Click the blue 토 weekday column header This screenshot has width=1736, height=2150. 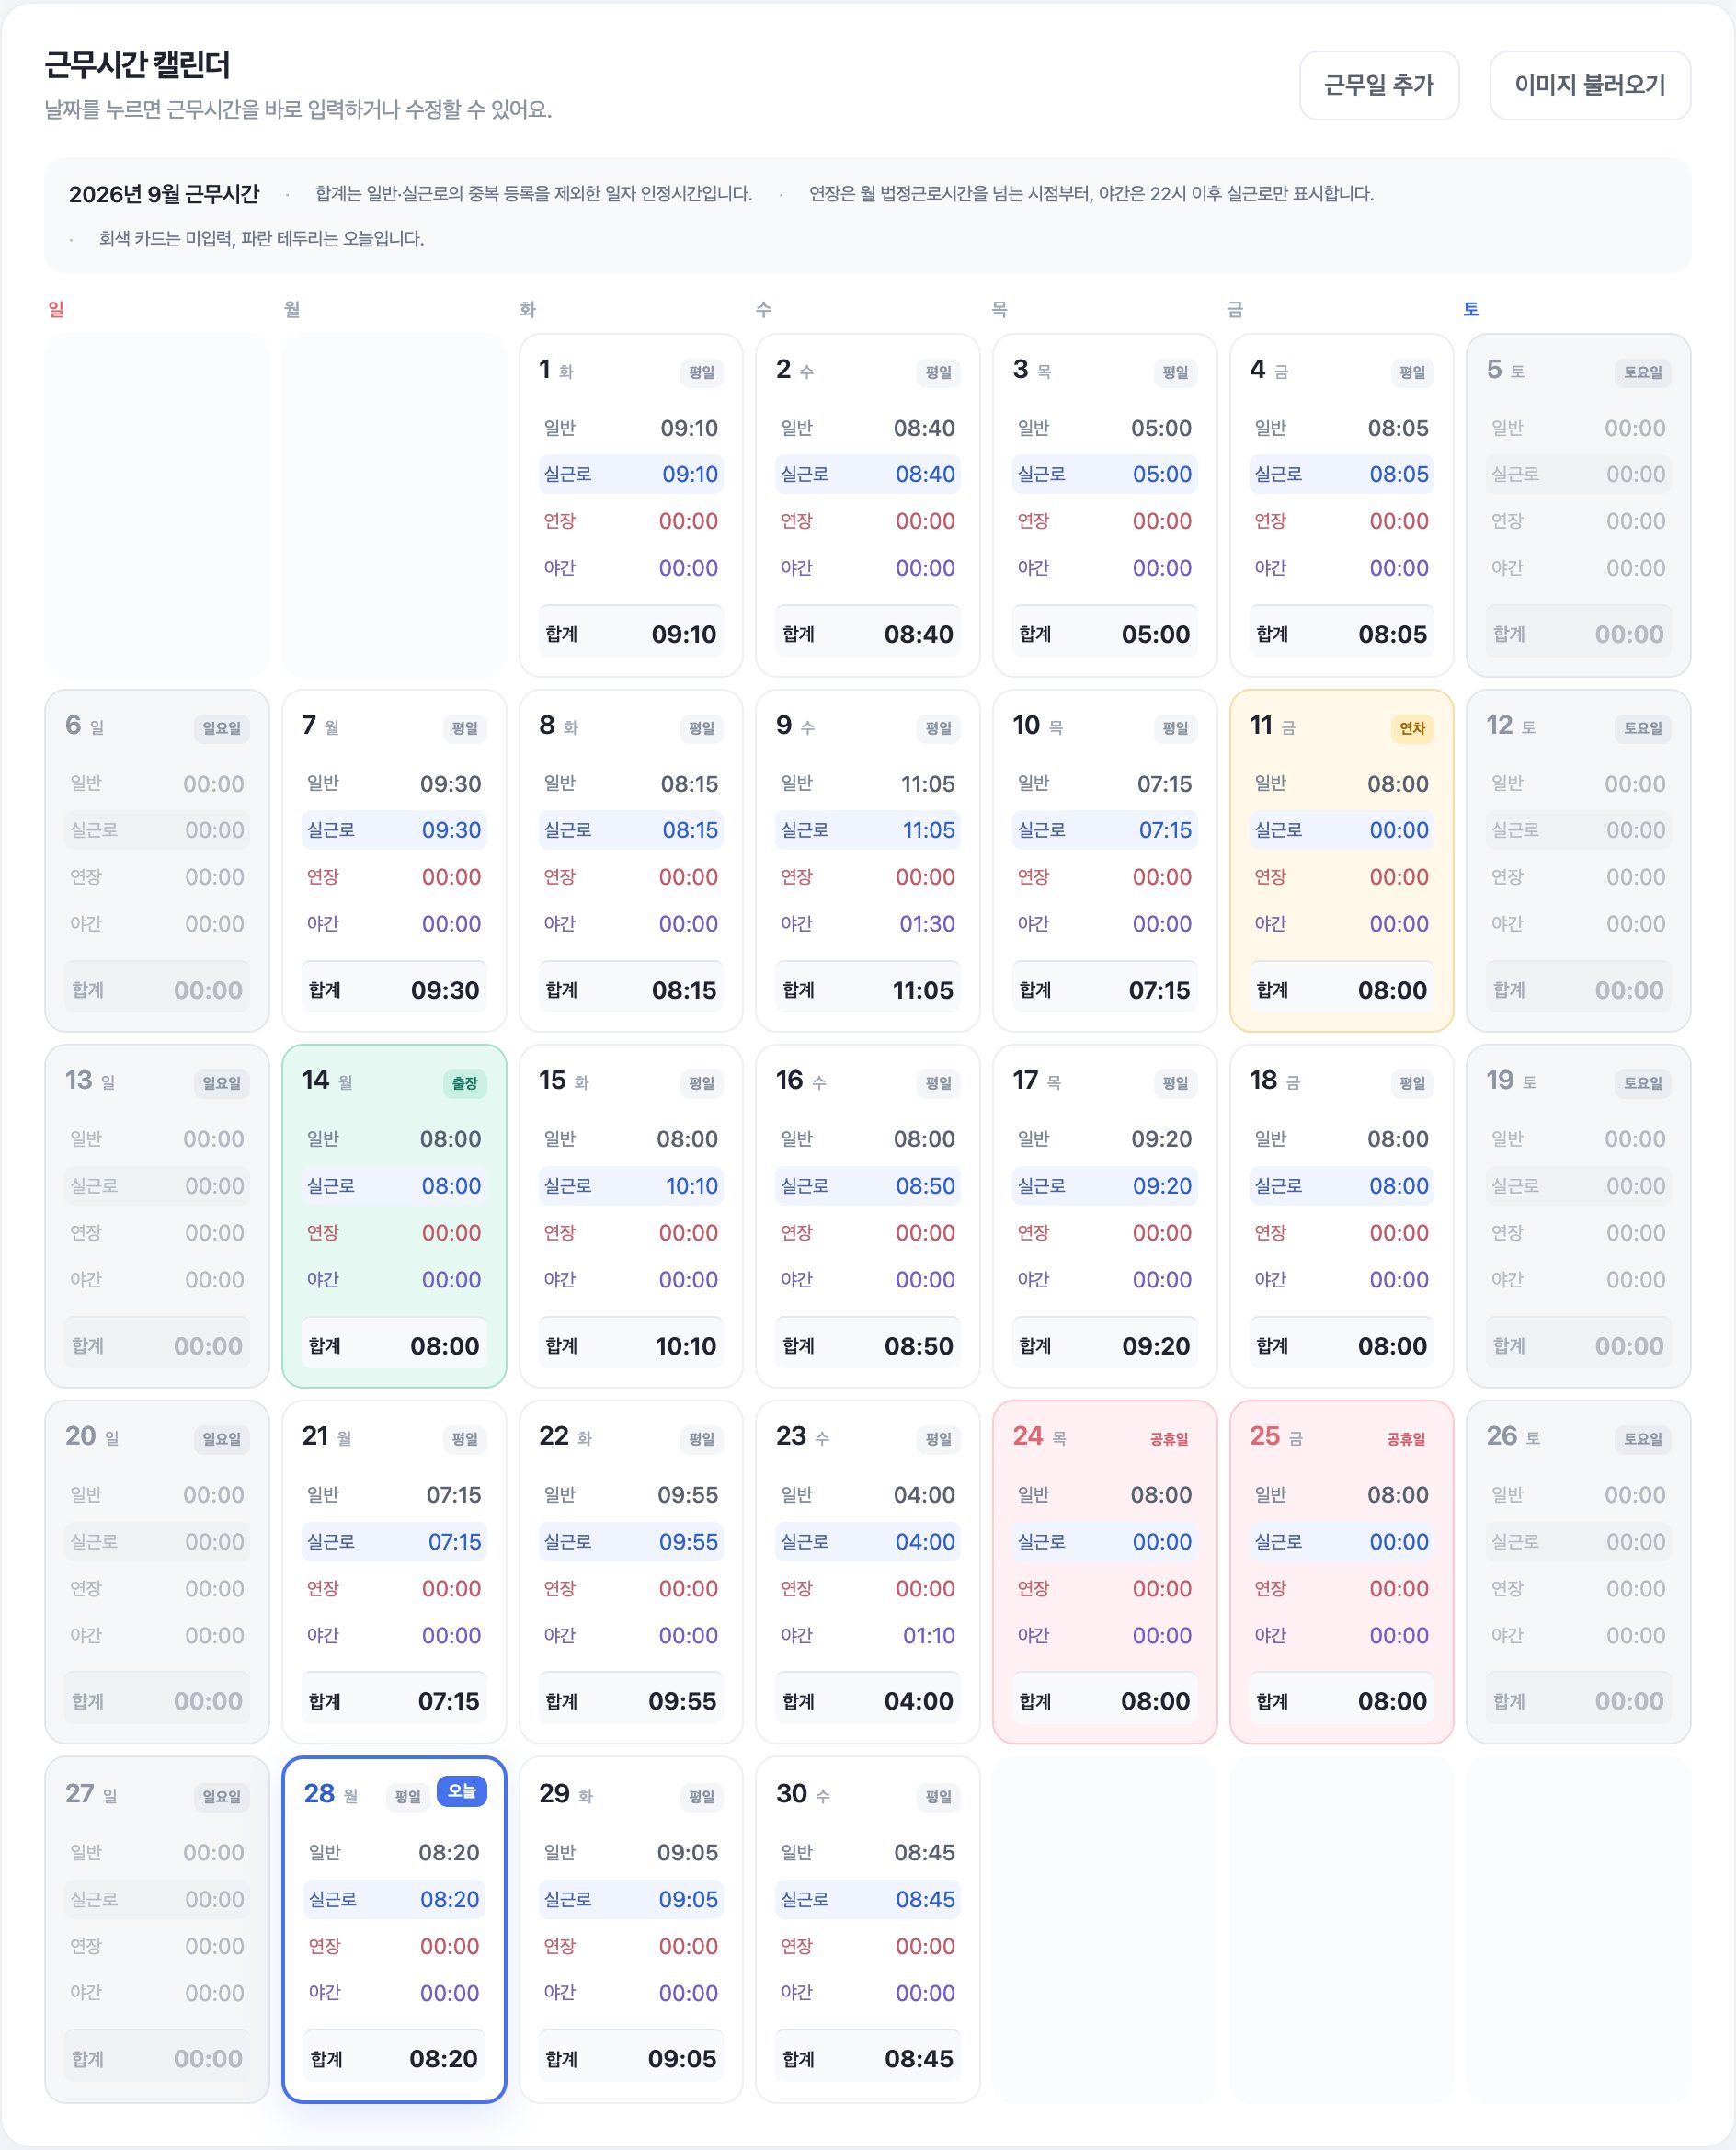click(1471, 309)
